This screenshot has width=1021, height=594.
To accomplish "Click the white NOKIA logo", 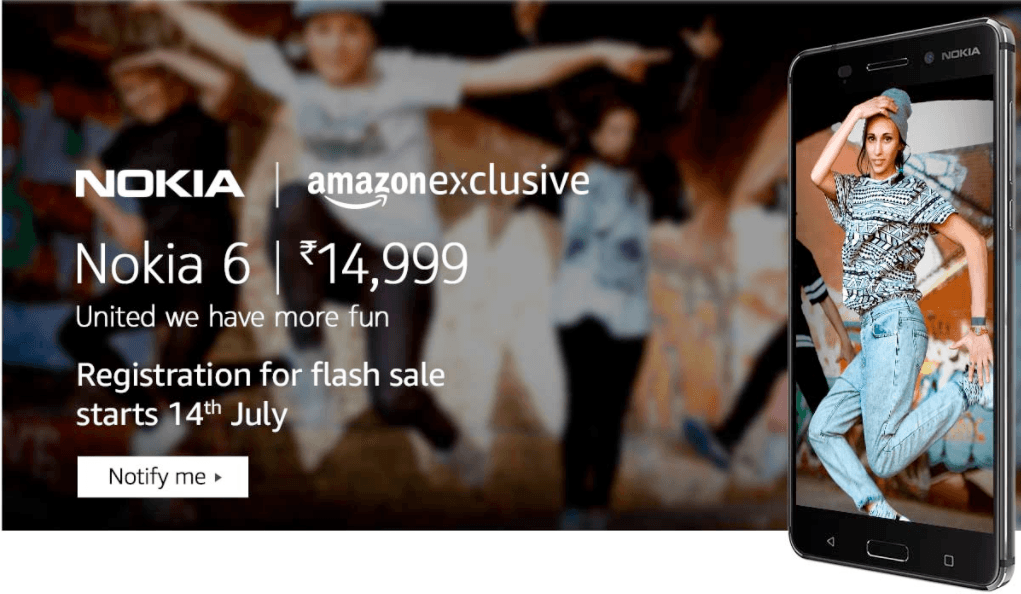I will 160,184.
